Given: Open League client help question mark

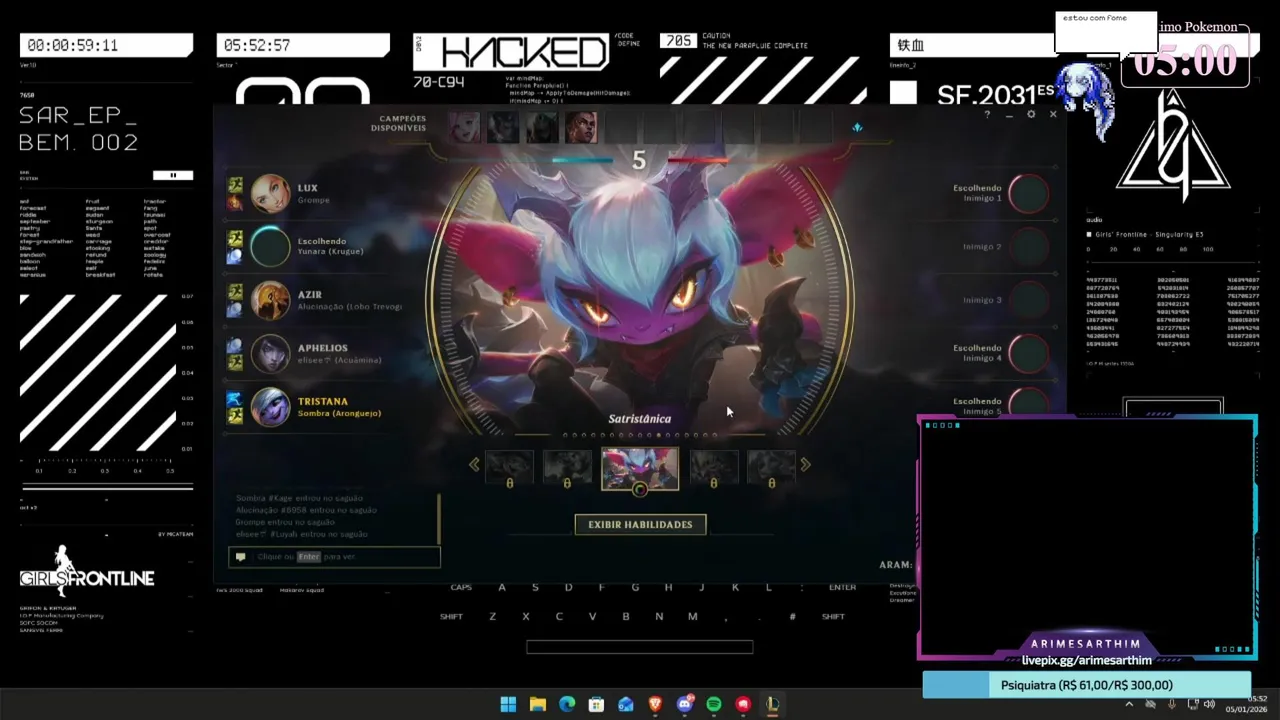Looking at the screenshot, I should click(x=987, y=115).
